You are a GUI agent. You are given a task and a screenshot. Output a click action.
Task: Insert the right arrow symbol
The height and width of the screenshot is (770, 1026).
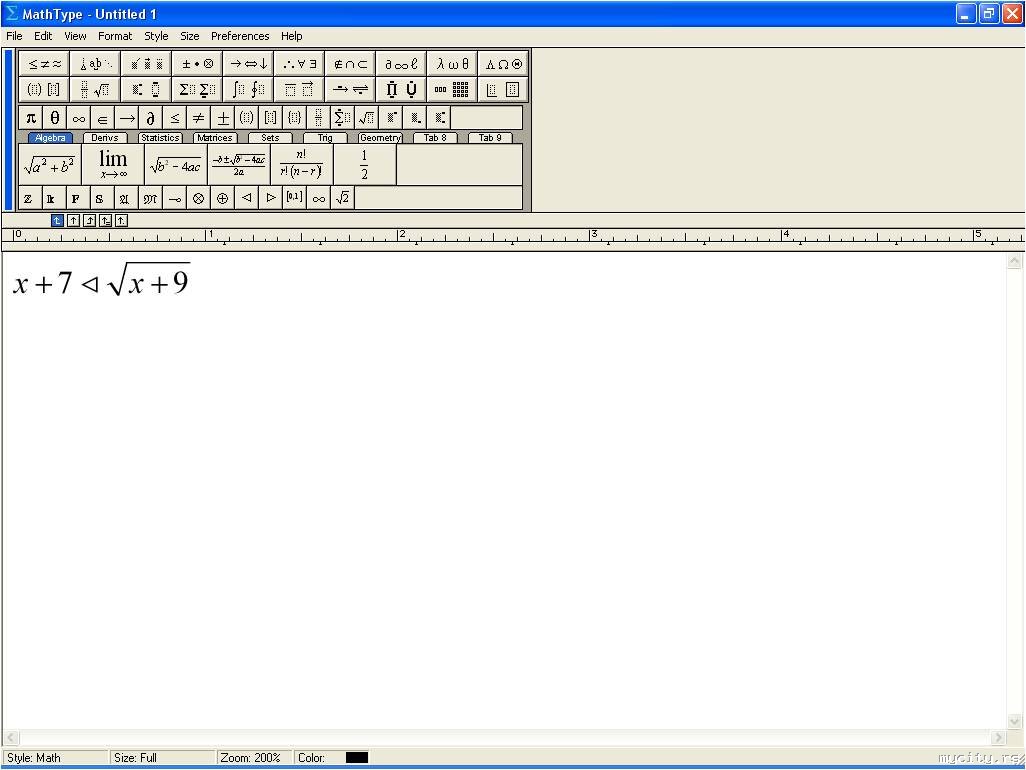click(x=127, y=118)
